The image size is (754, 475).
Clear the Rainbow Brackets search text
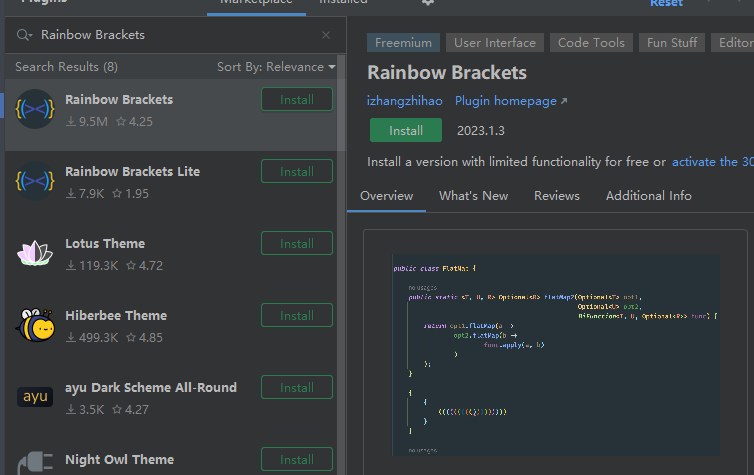(326, 35)
